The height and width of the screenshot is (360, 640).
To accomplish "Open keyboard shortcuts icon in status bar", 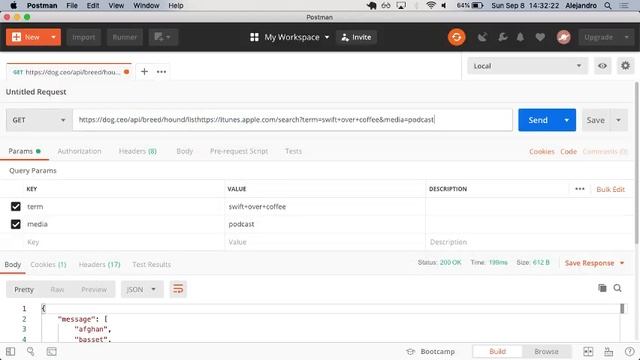I will click(x=609, y=351).
